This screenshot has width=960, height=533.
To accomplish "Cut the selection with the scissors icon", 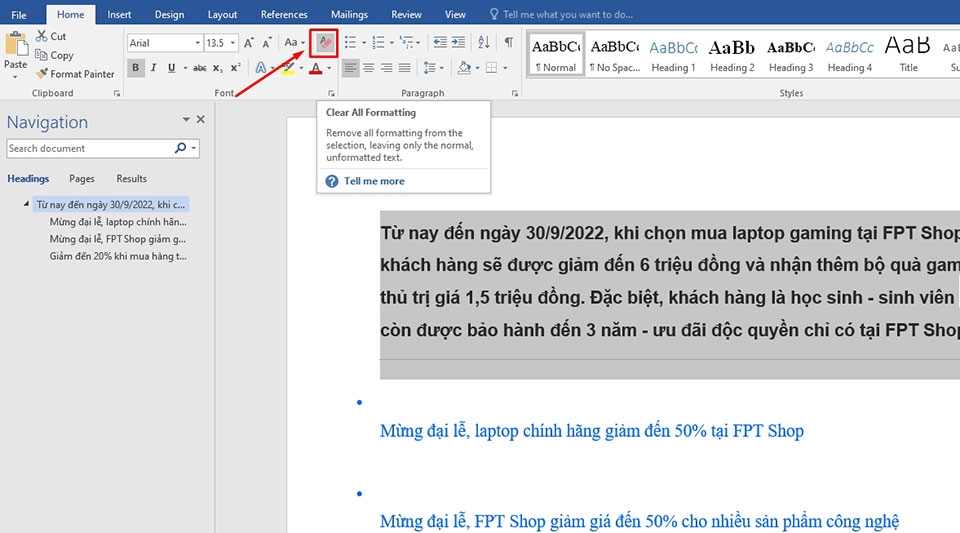I will (42, 36).
